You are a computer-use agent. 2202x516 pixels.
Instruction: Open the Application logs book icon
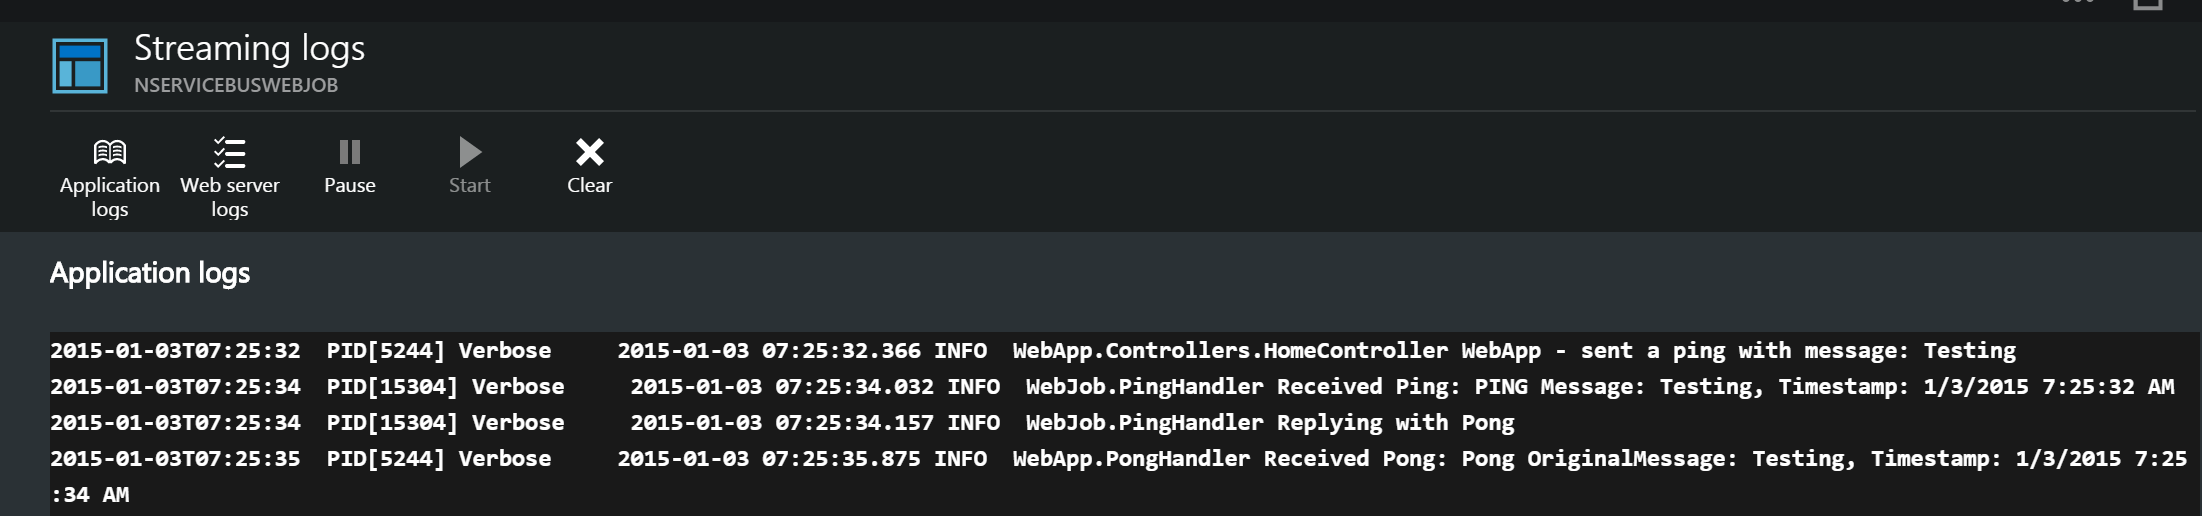(x=109, y=152)
